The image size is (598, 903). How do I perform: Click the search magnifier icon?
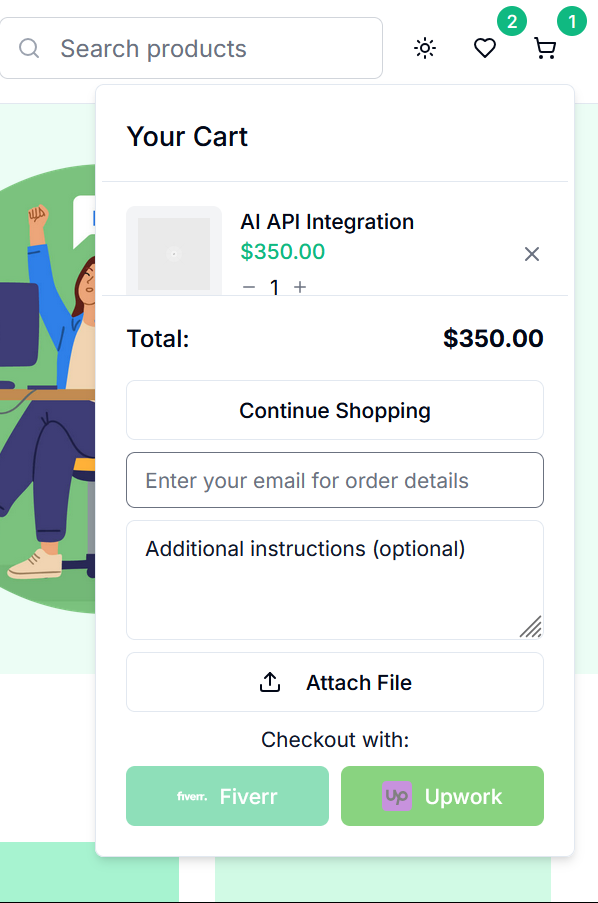click(x=29, y=48)
